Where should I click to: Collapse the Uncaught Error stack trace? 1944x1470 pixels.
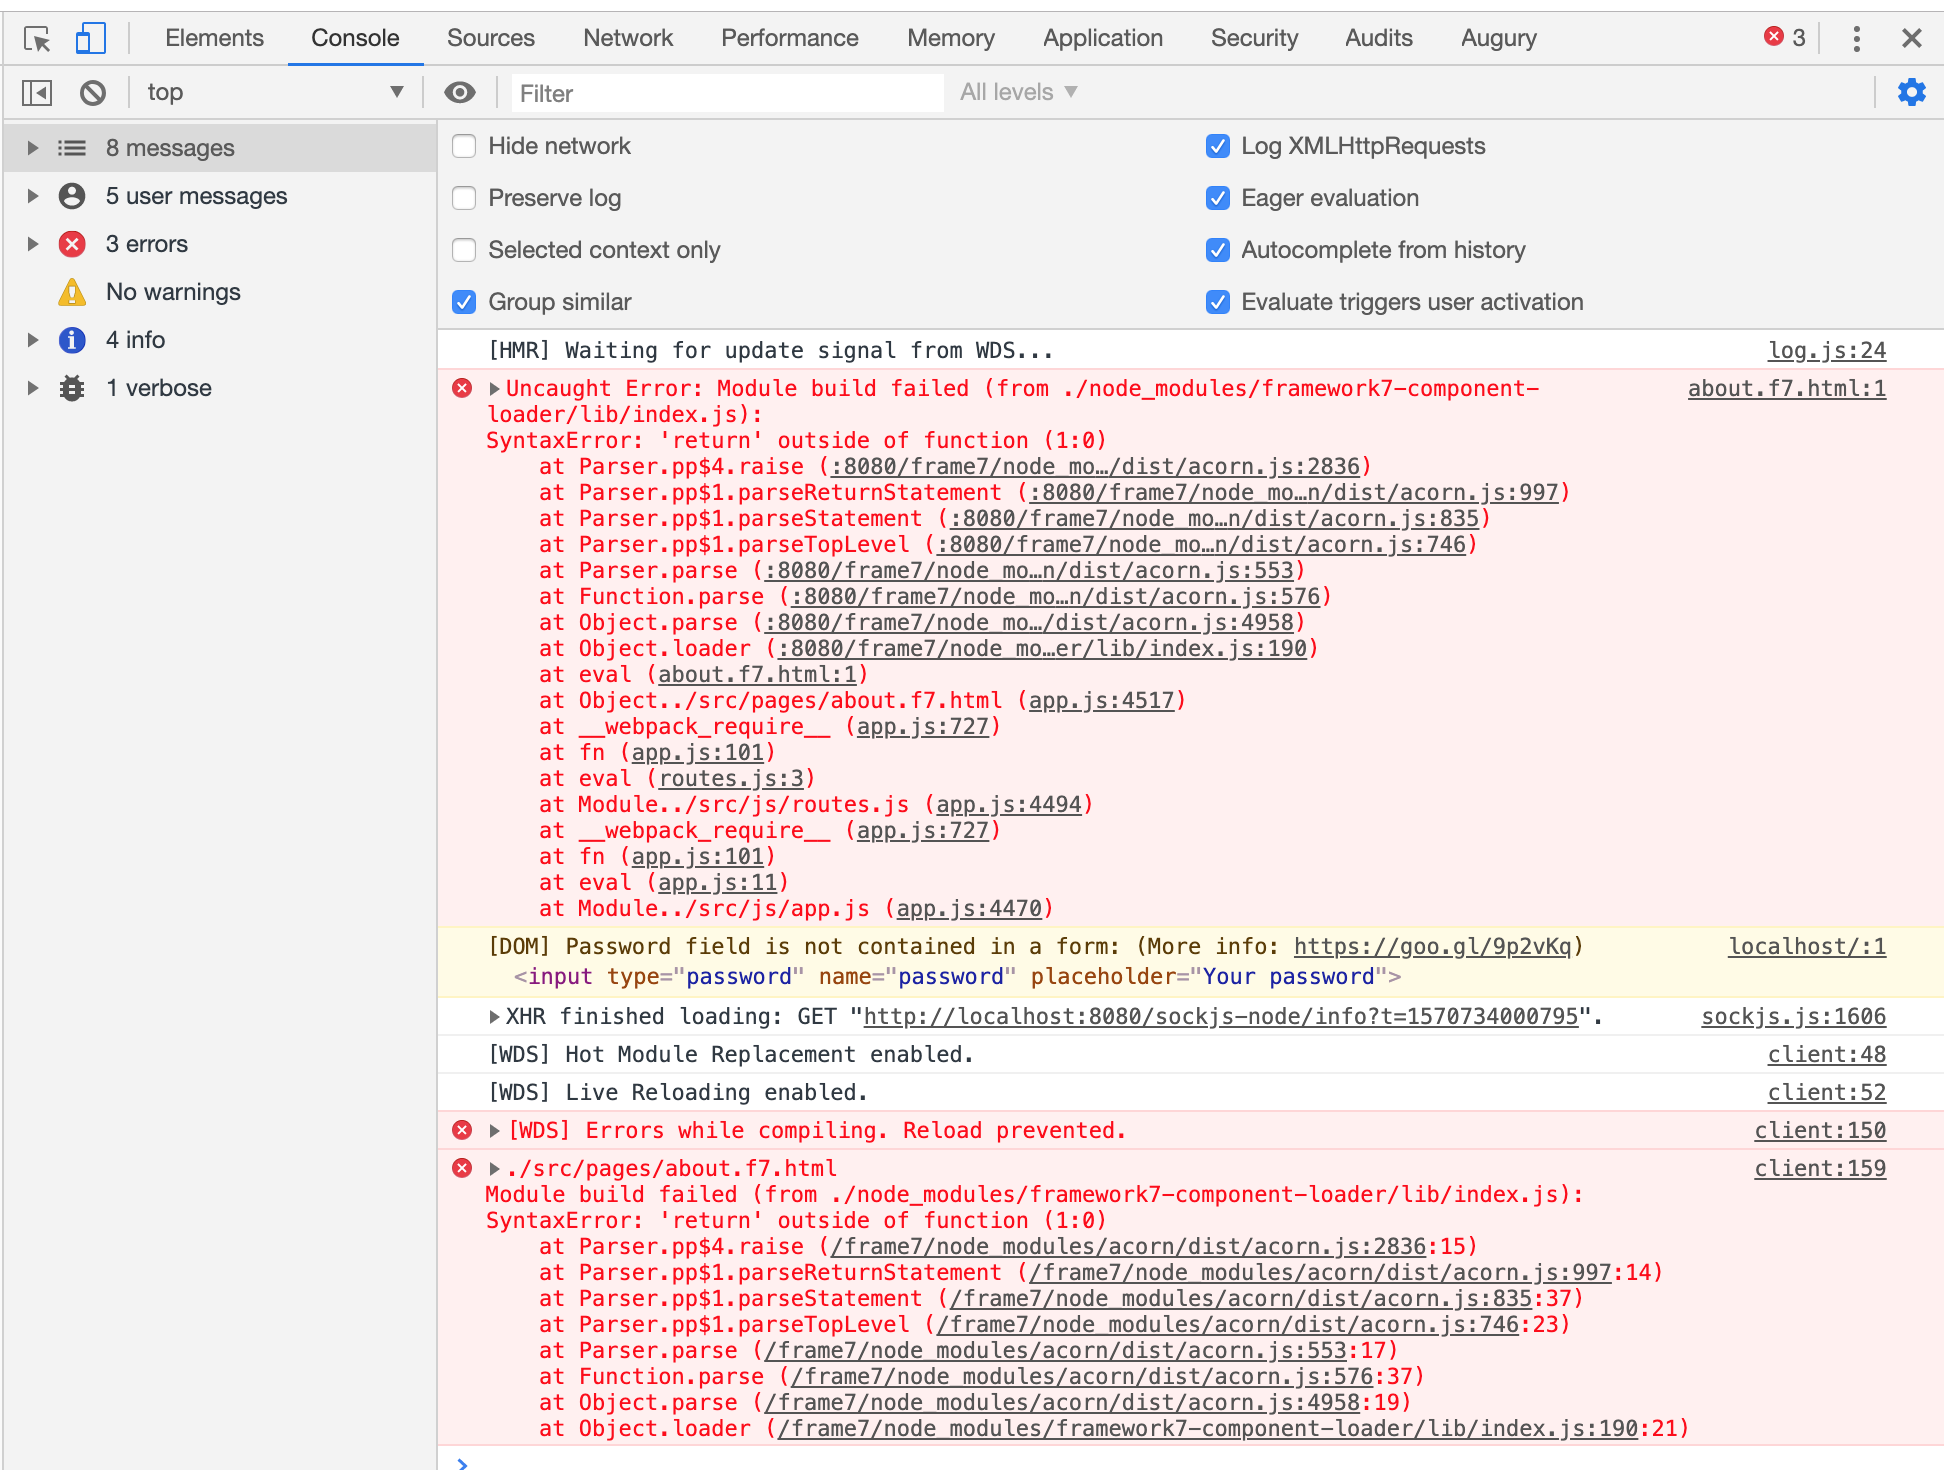494,388
